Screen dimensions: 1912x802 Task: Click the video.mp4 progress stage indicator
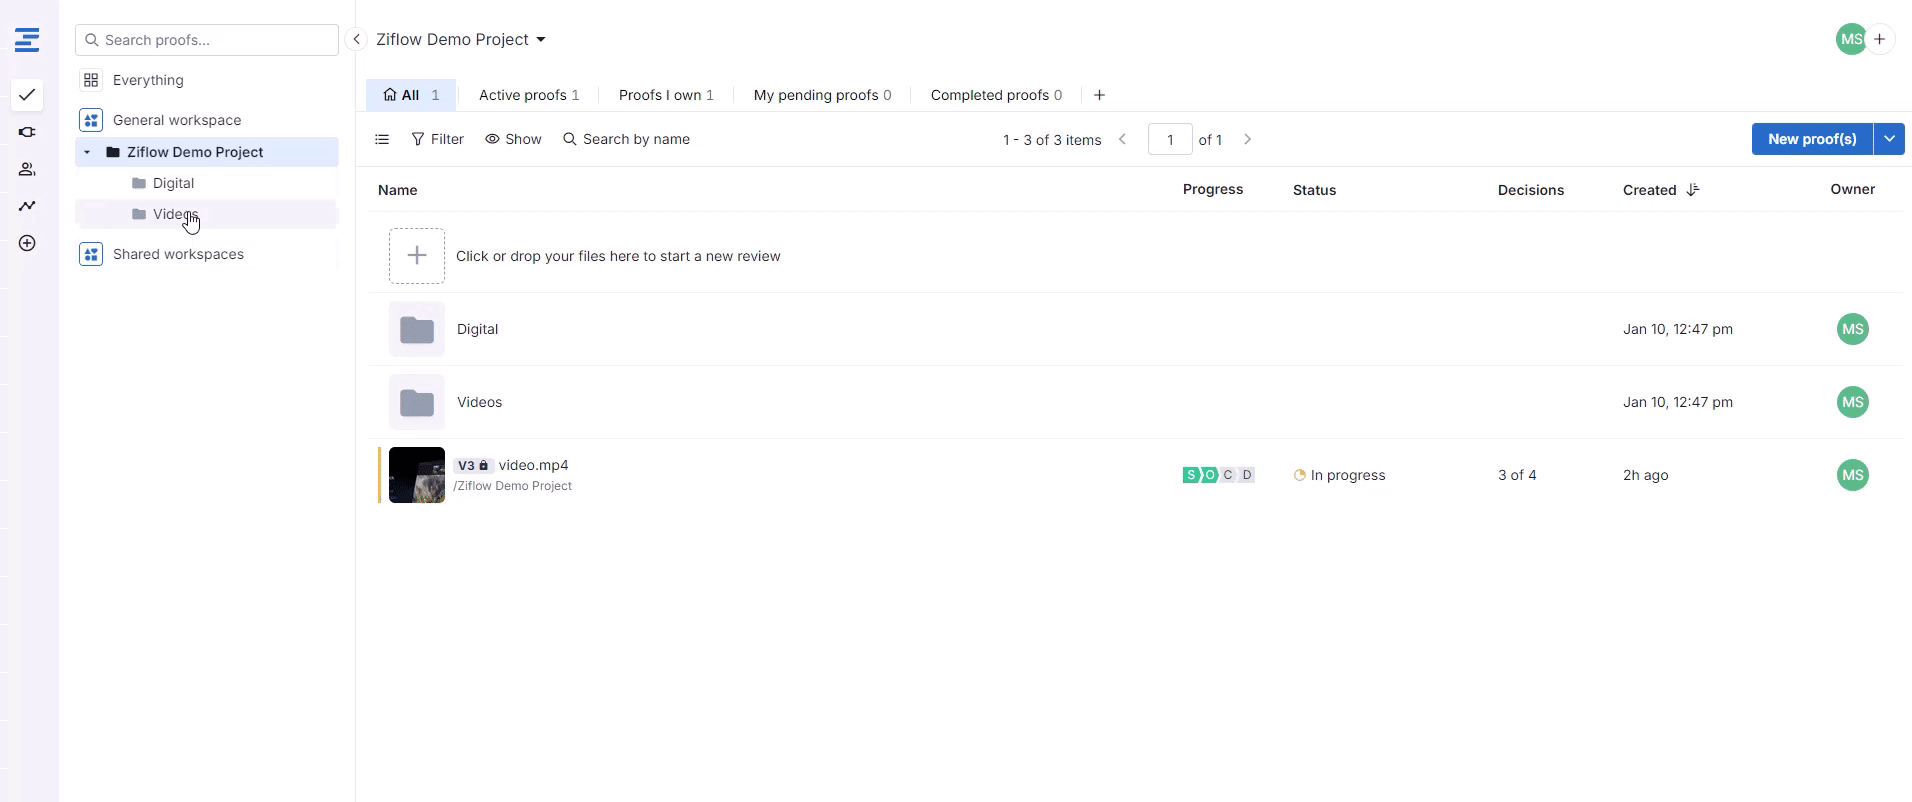click(1218, 475)
